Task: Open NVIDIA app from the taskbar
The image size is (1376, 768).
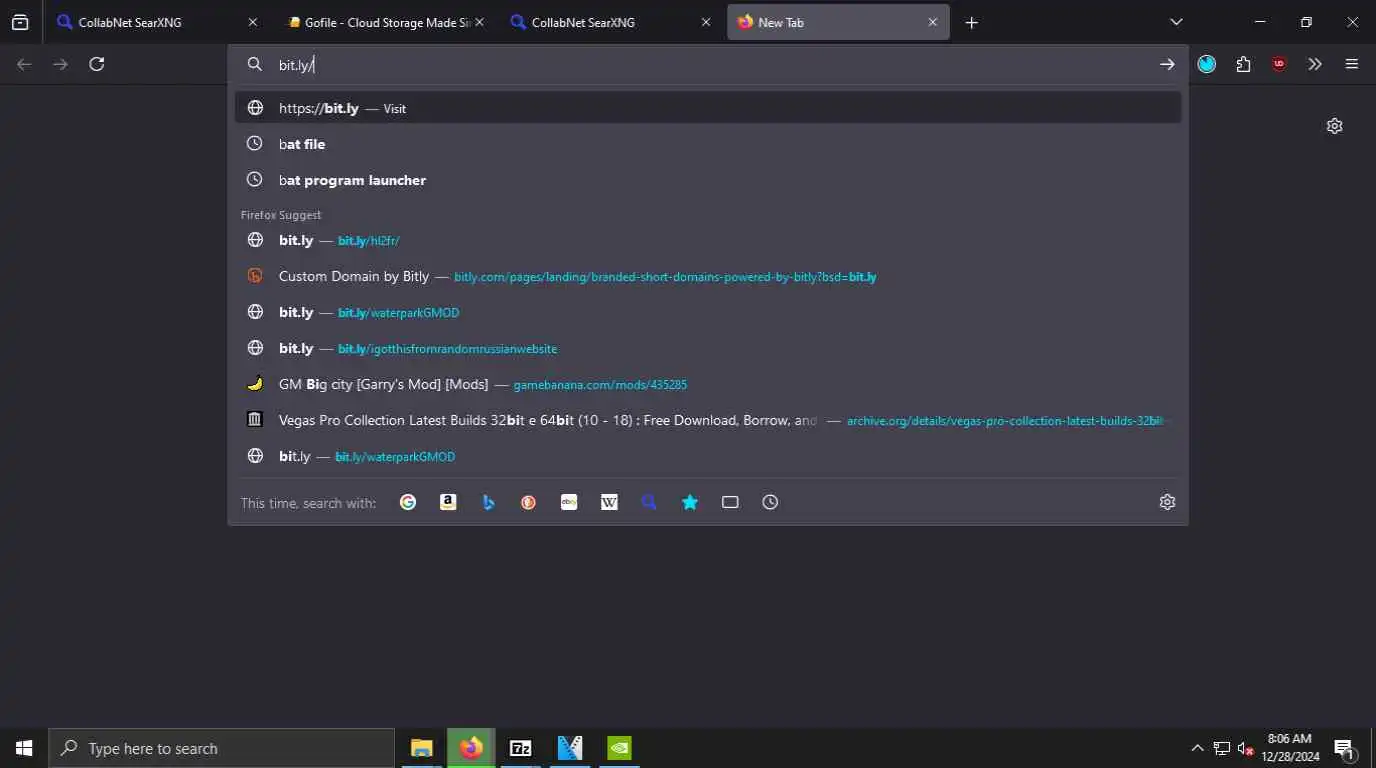Action: [x=619, y=748]
